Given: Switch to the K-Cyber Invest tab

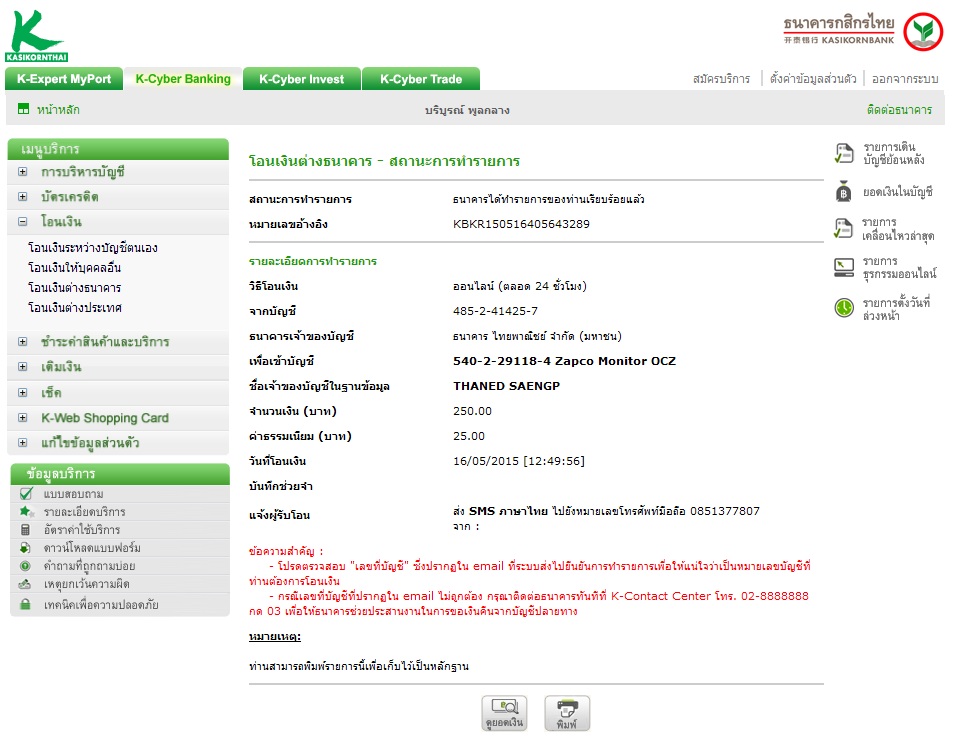Looking at the screenshot, I should [x=302, y=79].
